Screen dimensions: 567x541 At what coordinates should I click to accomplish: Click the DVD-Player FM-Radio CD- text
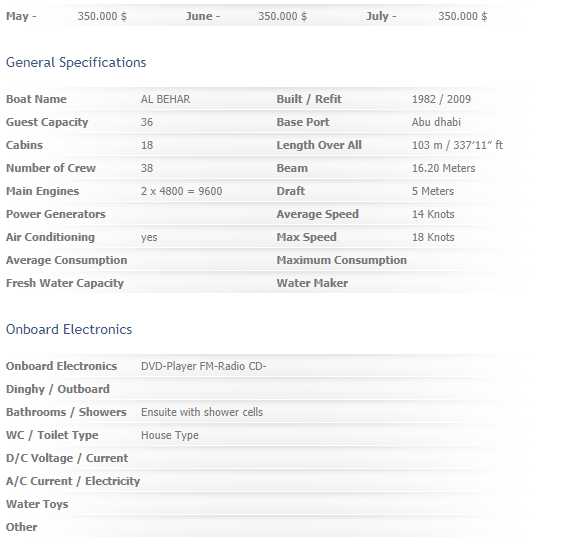[204, 366]
